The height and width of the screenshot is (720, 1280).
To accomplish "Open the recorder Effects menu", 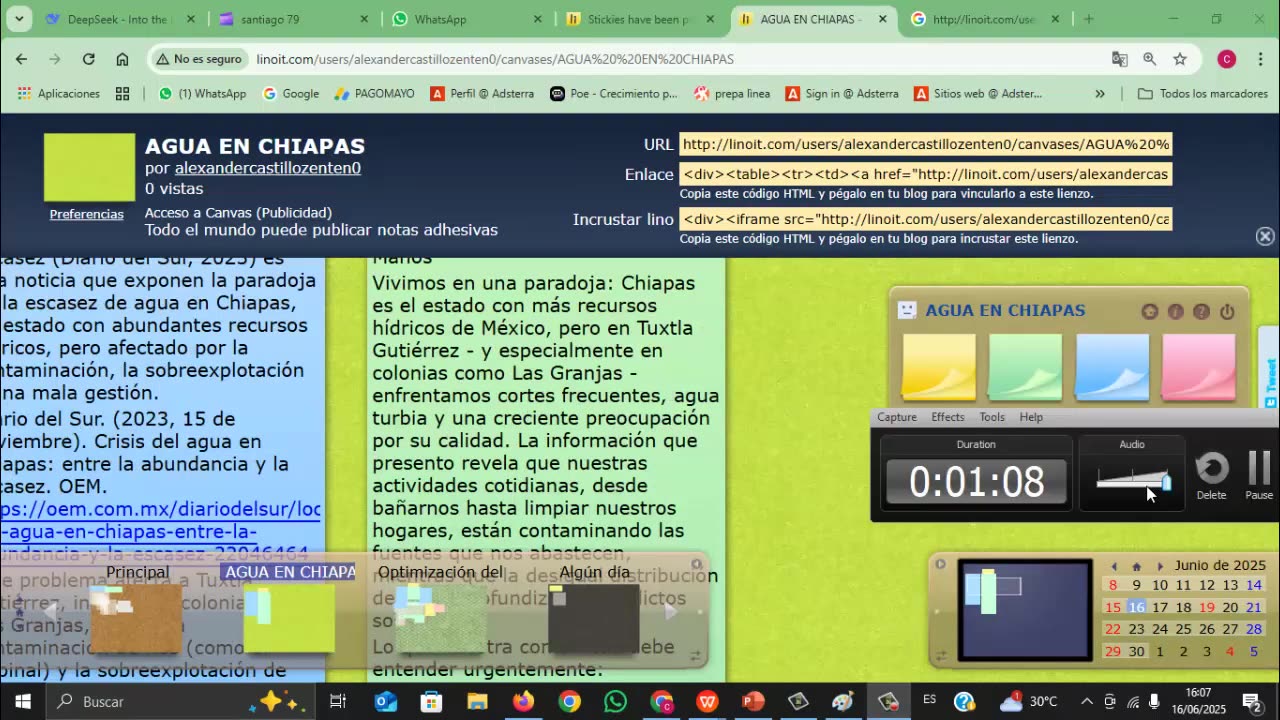I will 948,417.
